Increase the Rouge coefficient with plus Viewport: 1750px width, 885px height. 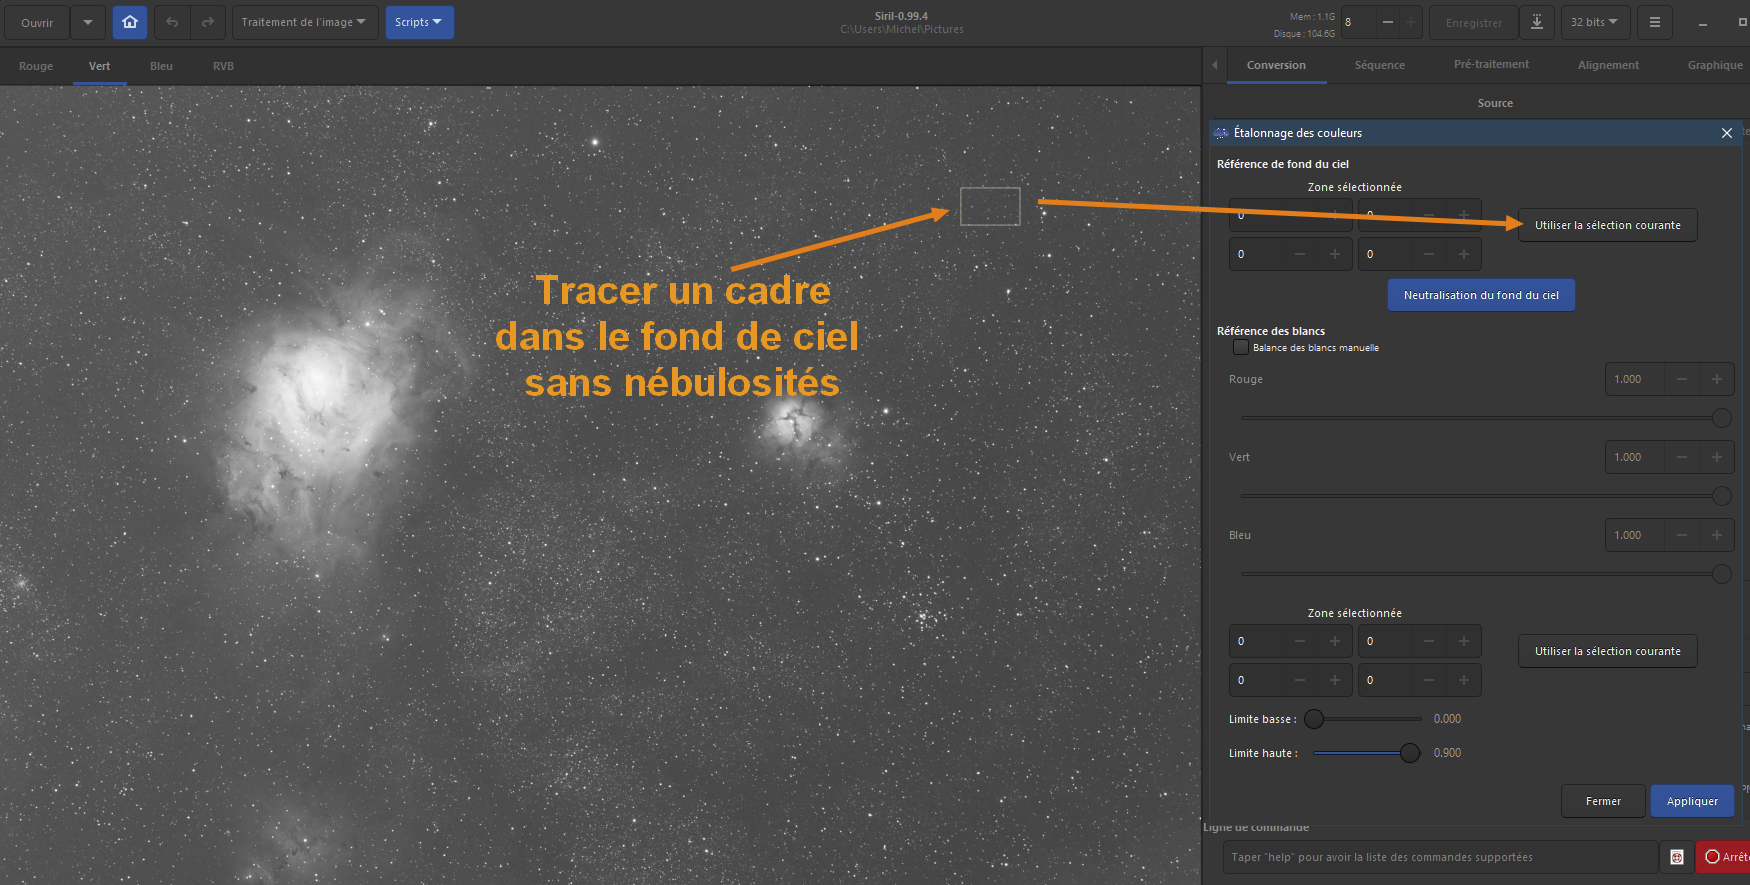point(1717,379)
